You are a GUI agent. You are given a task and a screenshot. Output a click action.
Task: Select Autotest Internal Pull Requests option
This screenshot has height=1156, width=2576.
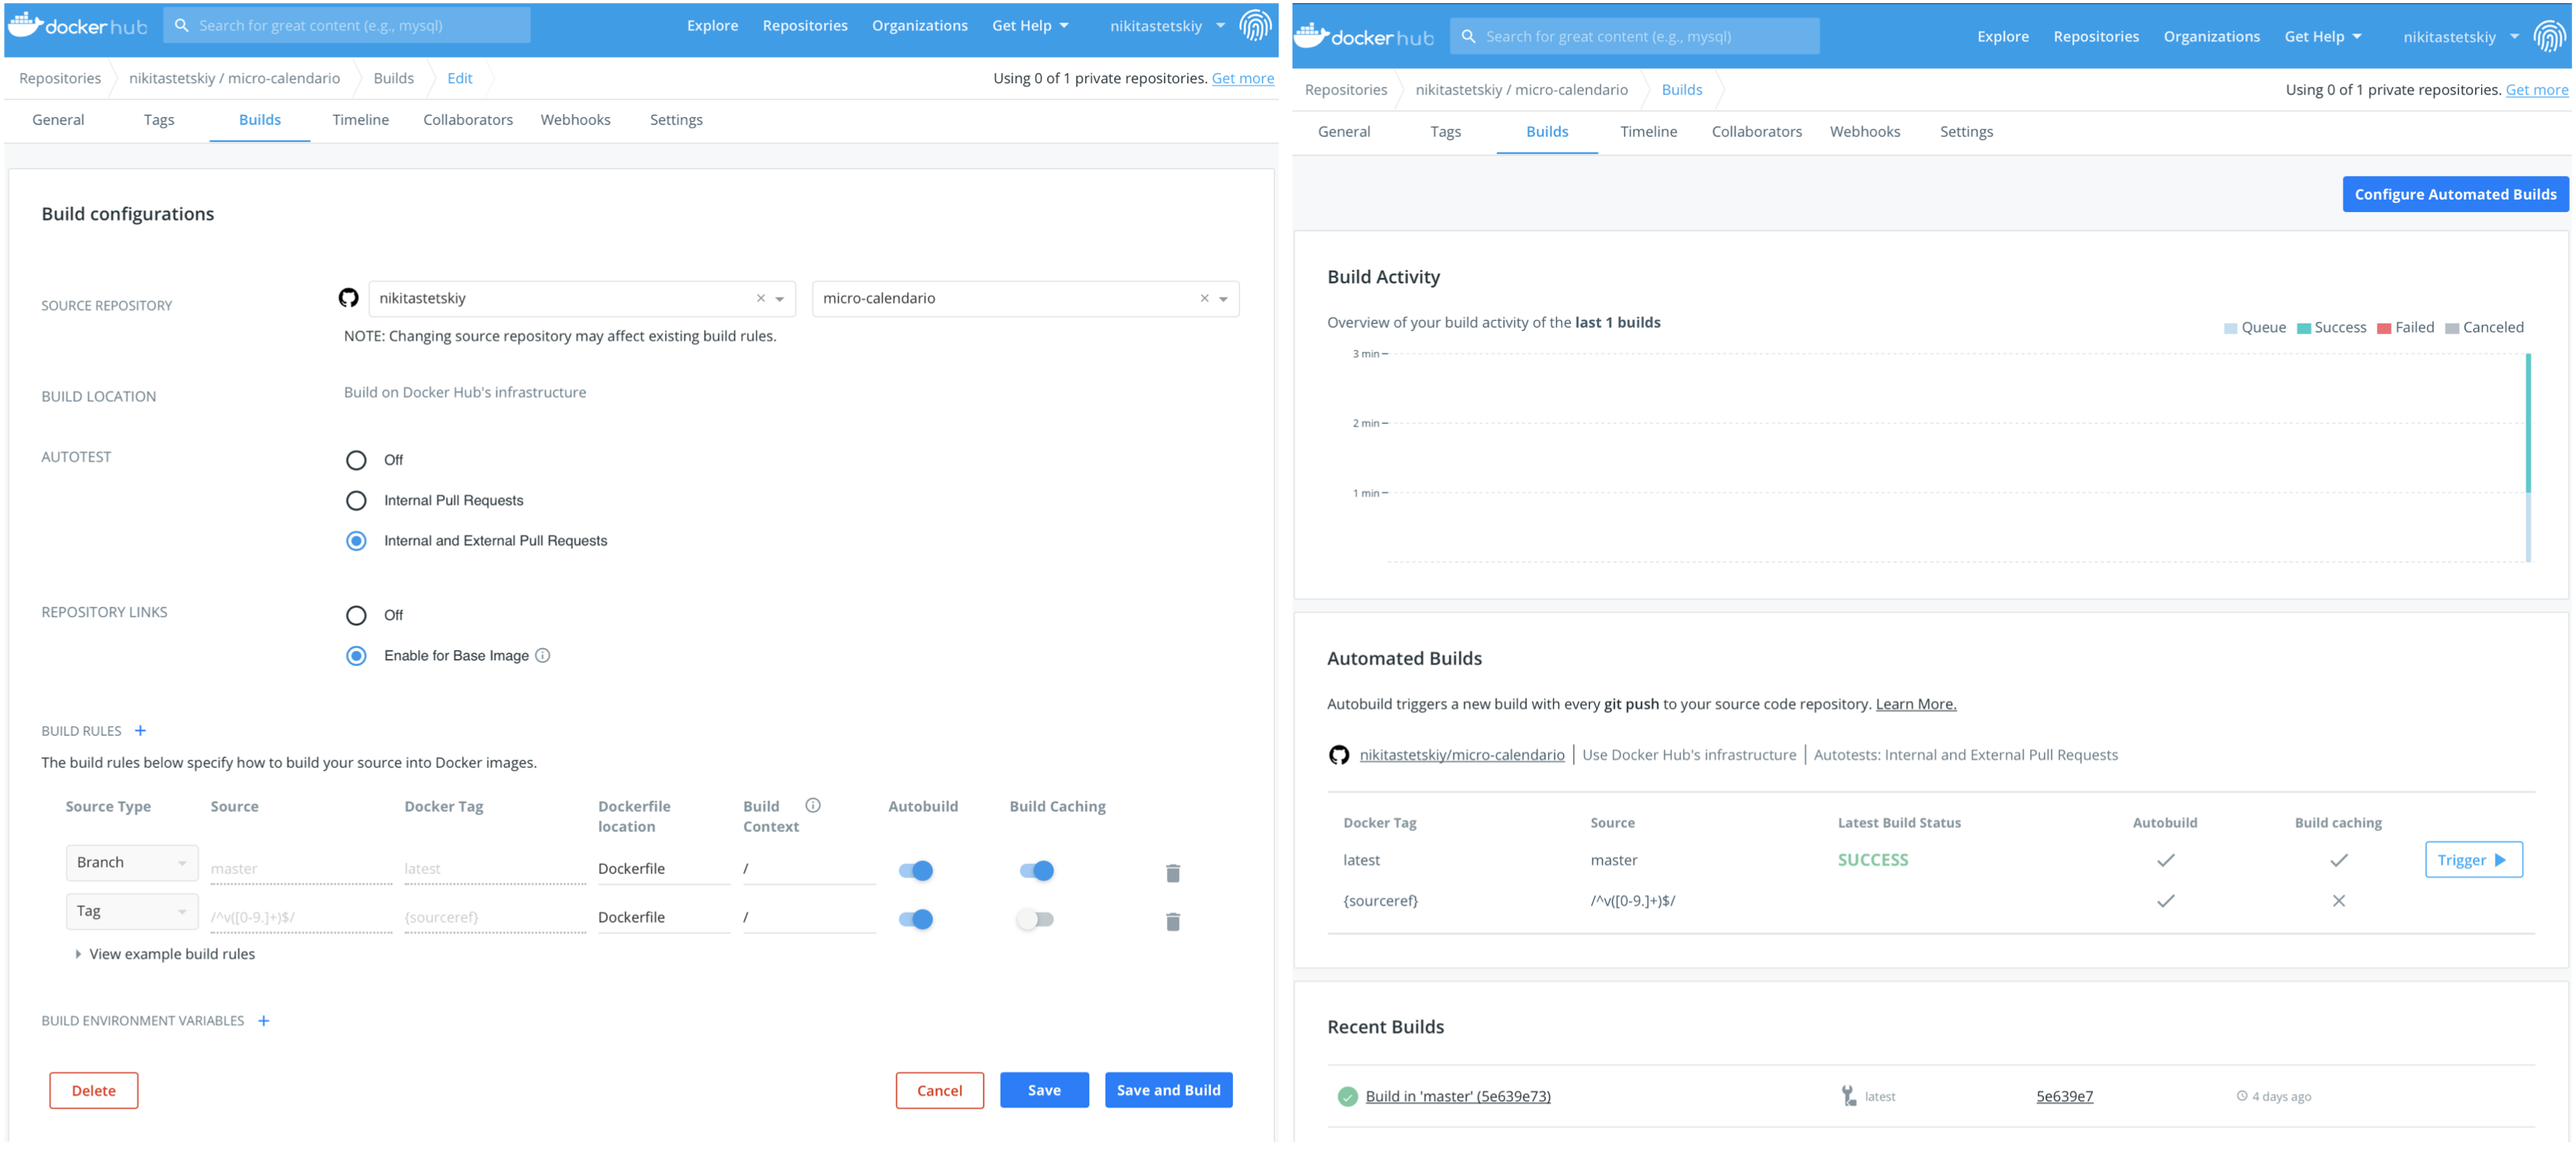[356, 500]
